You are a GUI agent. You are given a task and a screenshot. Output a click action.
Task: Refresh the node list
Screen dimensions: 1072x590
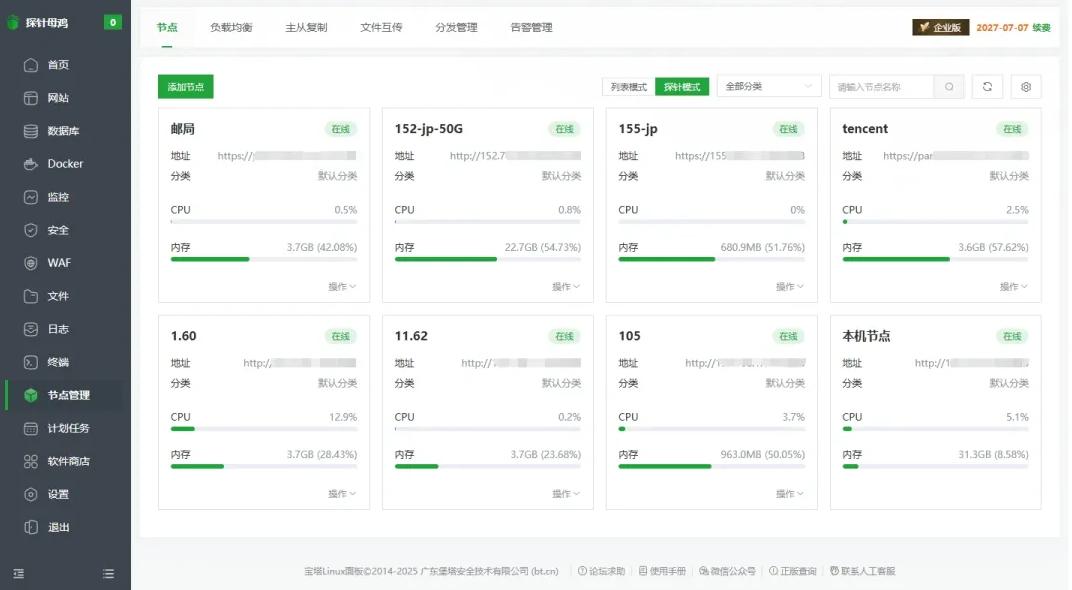pos(987,87)
